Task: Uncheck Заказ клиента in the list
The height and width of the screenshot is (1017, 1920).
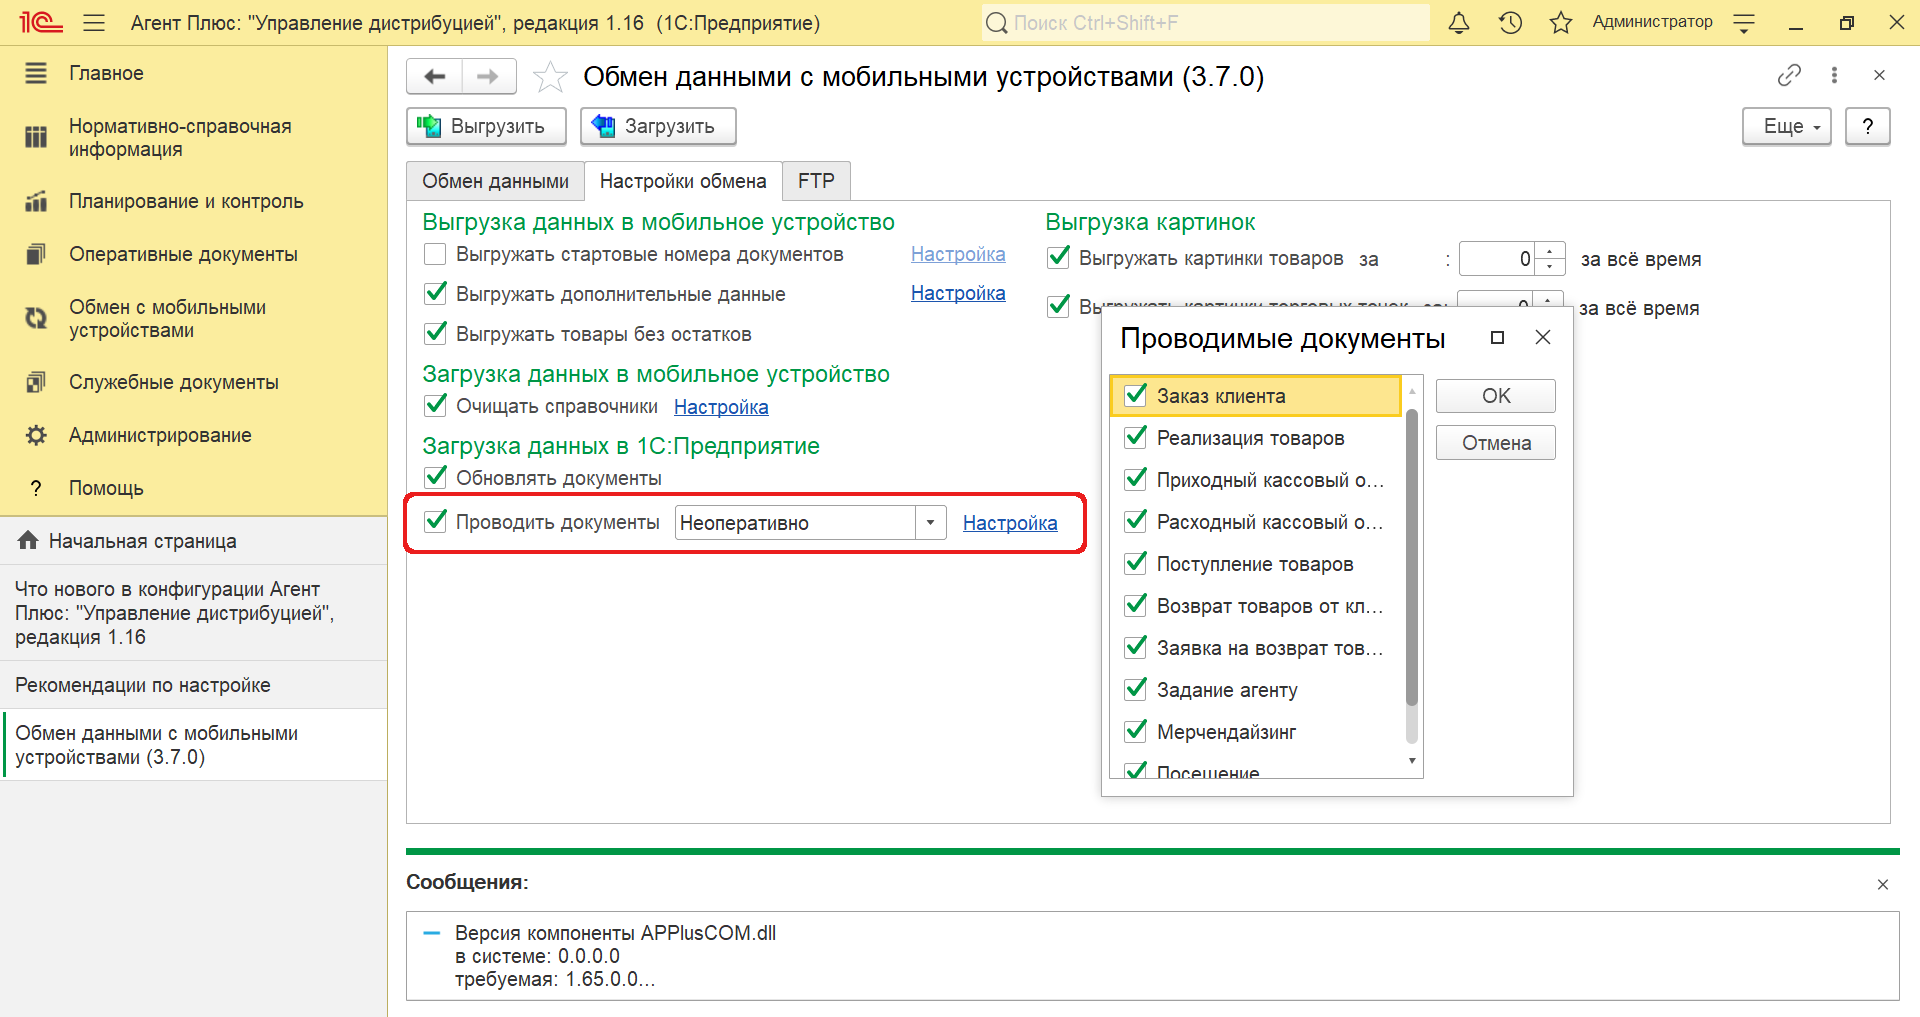Action: coord(1136,396)
